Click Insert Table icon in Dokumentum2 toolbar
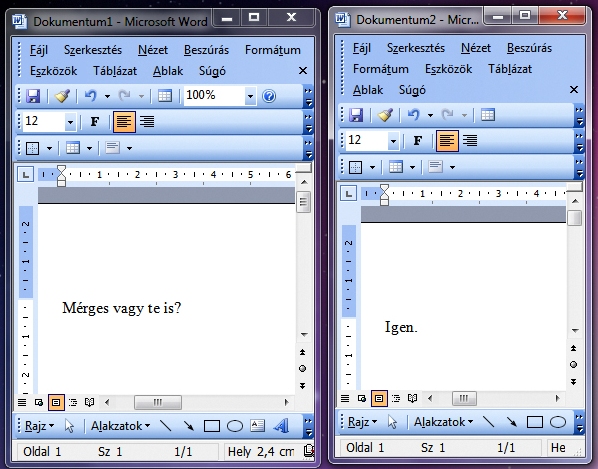The height and width of the screenshot is (469, 598). (x=488, y=115)
